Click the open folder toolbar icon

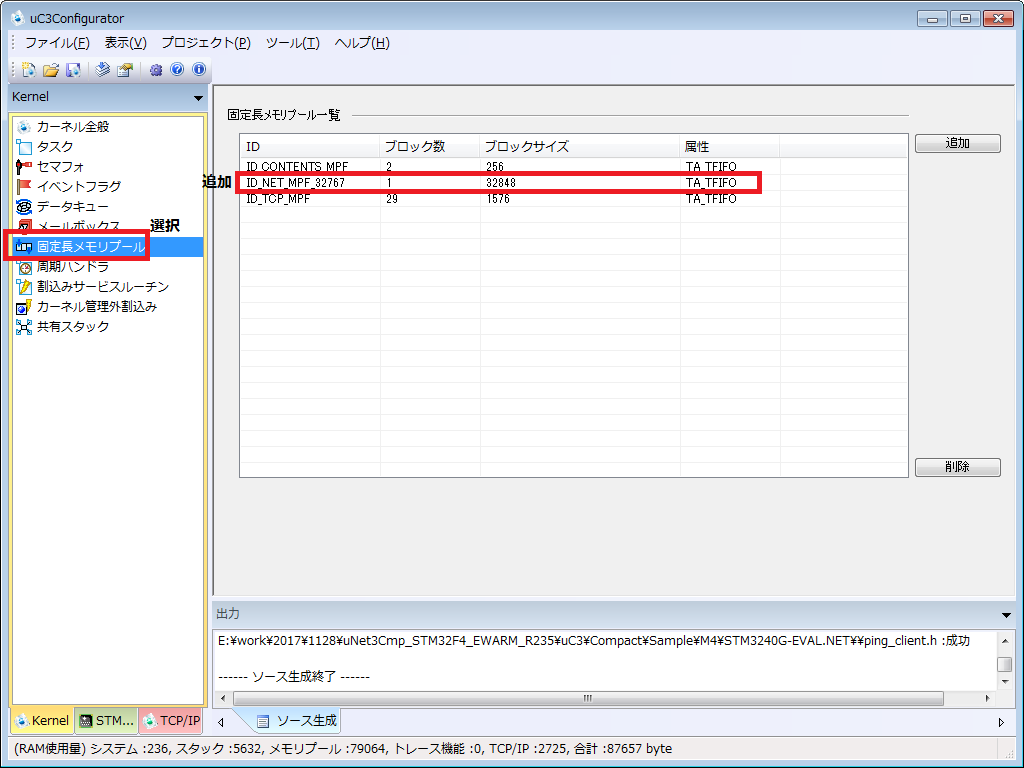tap(51, 70)
